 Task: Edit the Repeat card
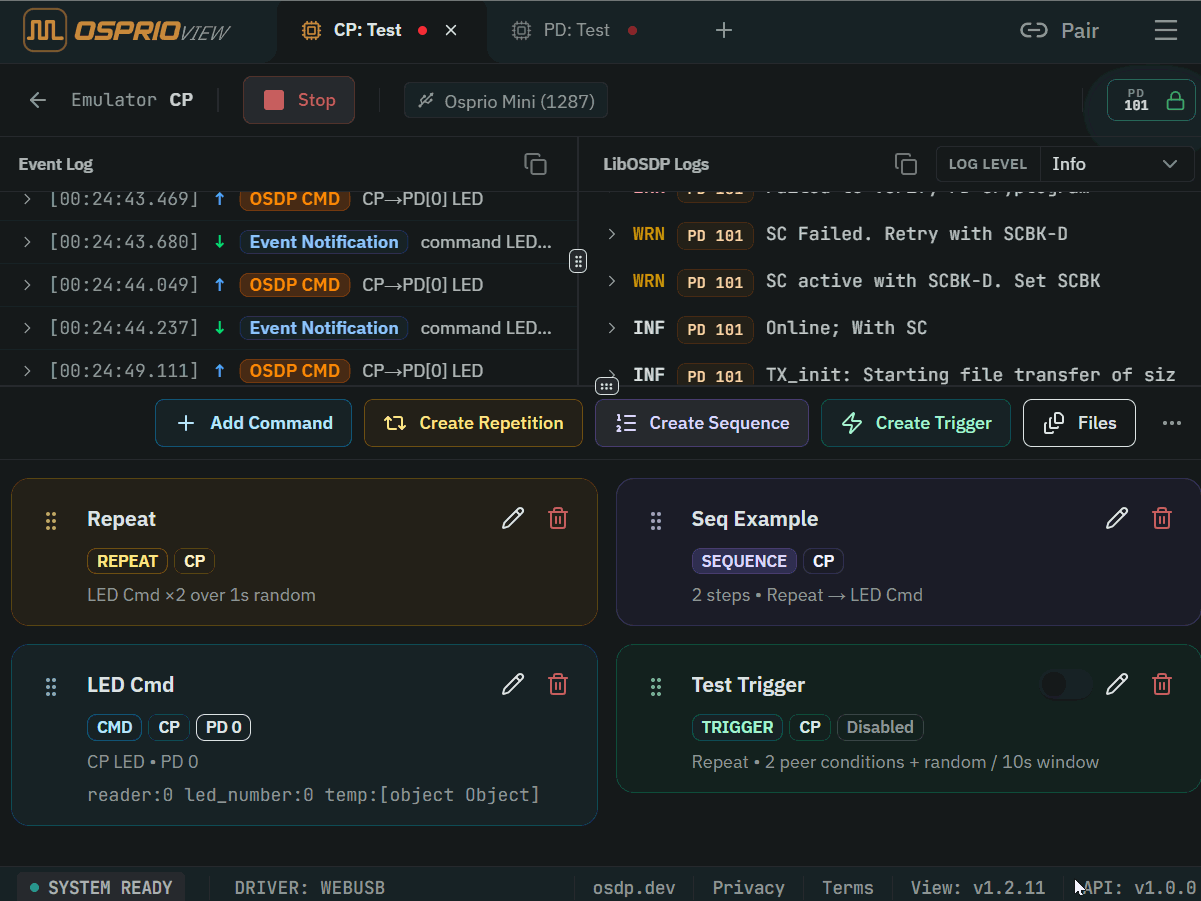(513, 518)
